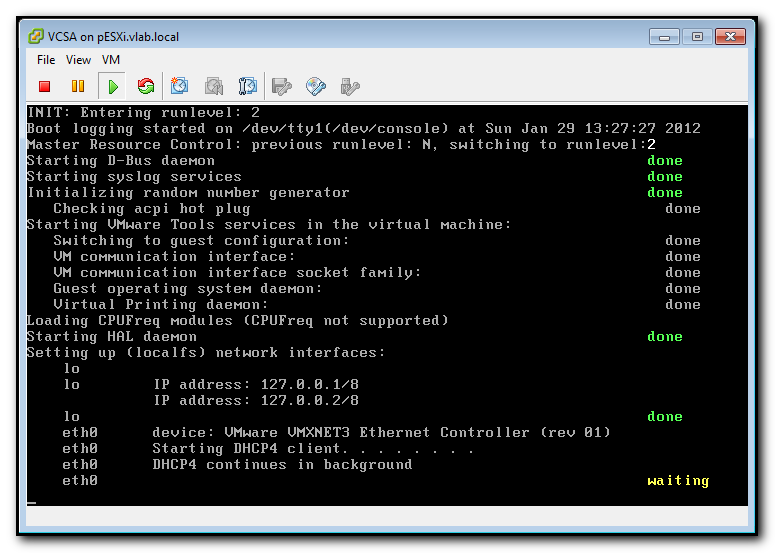This screenshot has height=553, width=775.
Task: Click 'Starting DHCP4 client' text
Action: click(246, 449)
